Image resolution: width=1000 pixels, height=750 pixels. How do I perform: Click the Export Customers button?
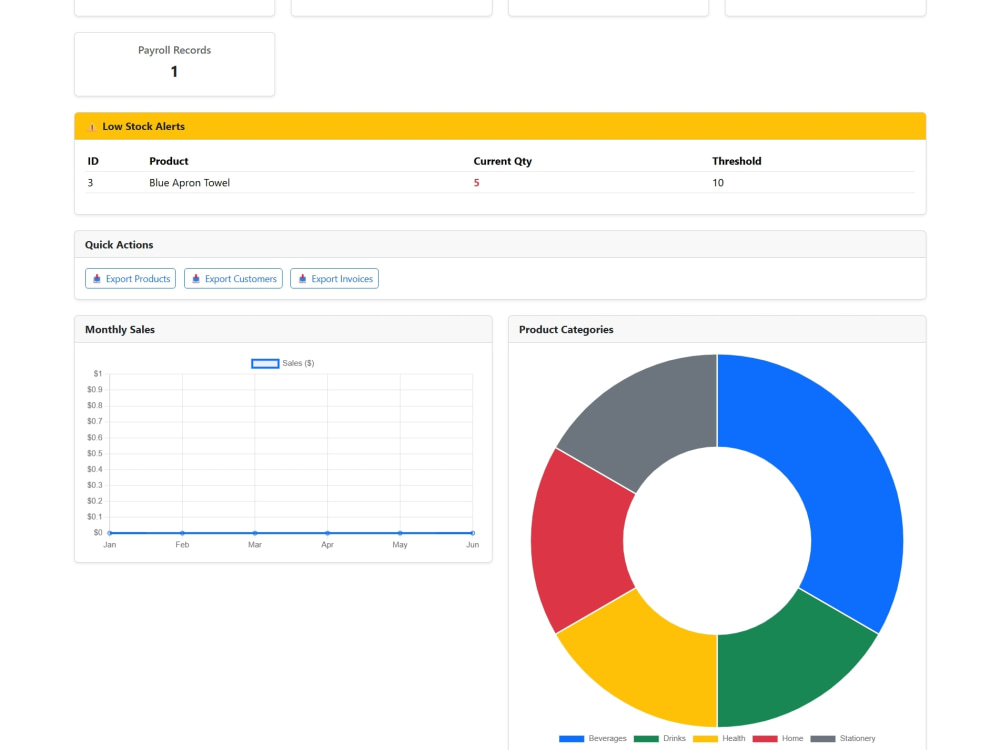pyautogui.click(x=233, y=279)
